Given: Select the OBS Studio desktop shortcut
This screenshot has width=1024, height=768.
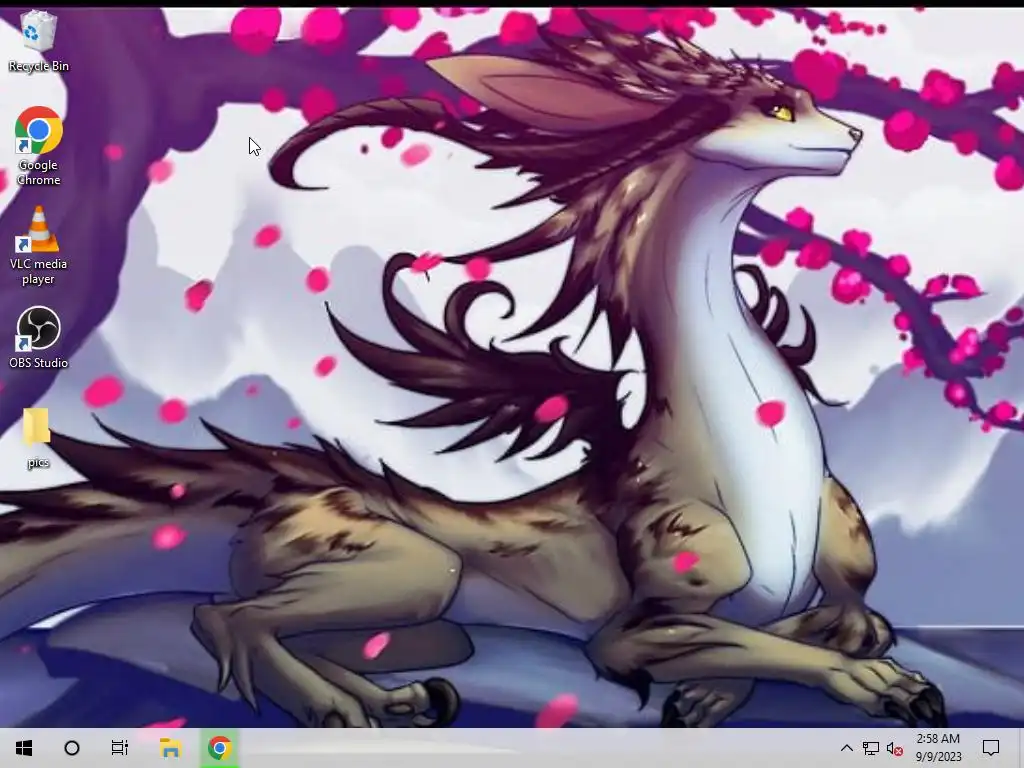Looking at the screenshot, I should click(x=39, y=338).
